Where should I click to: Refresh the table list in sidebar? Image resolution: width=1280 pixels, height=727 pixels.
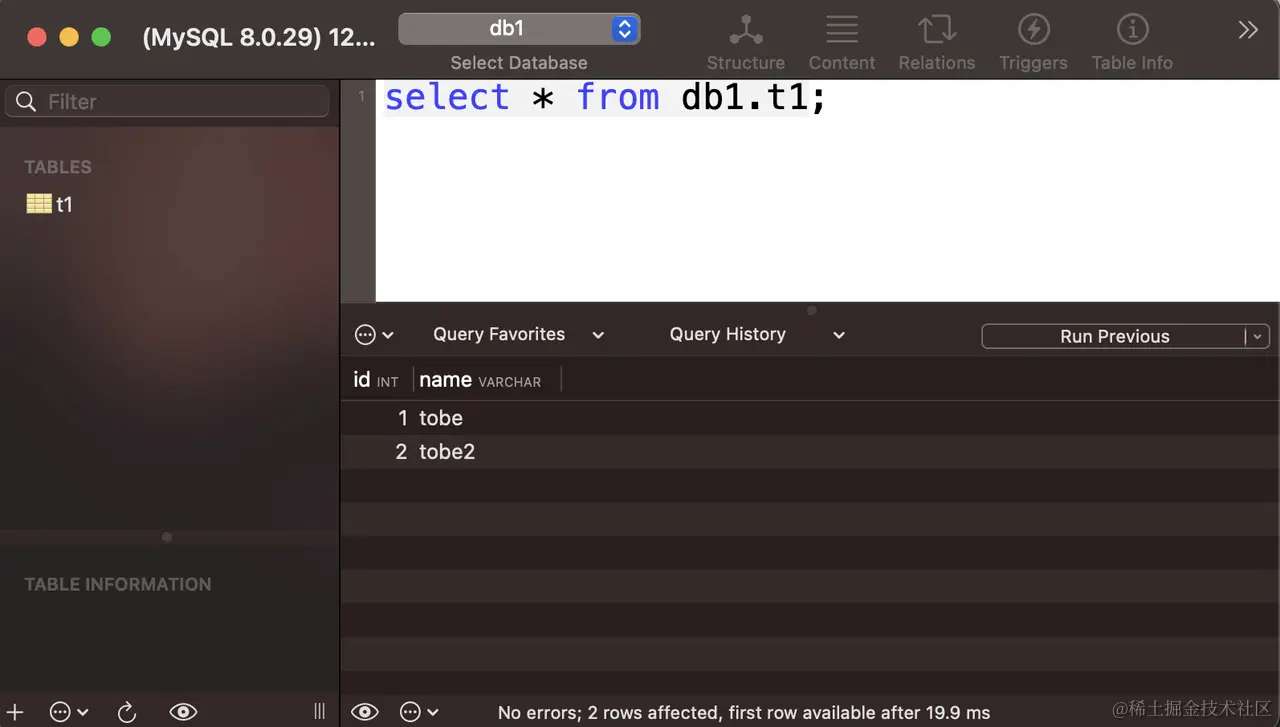click(x=127, y=712)
